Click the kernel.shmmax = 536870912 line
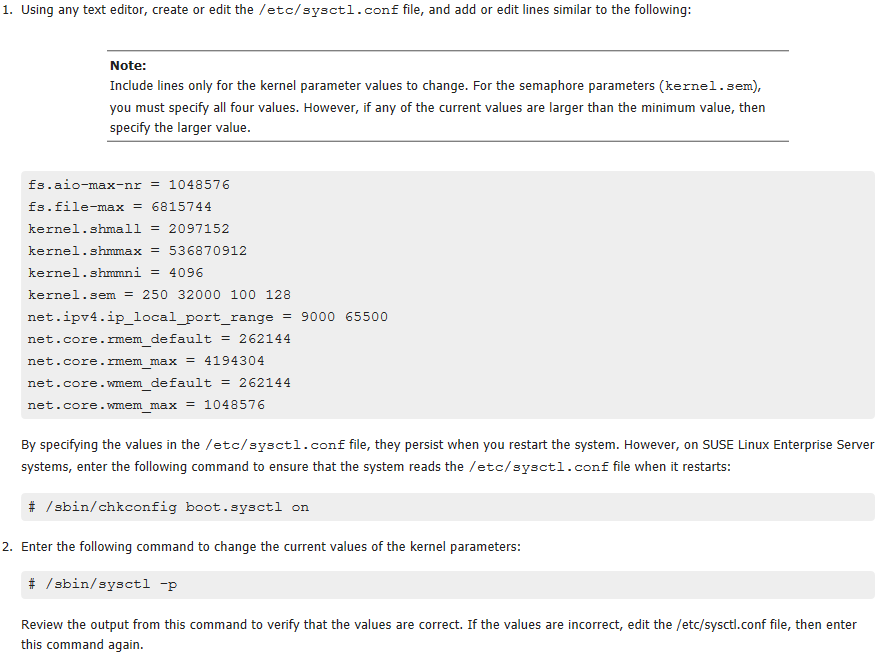Viewport: 880px width, 660px height. pyautogui.click(x=137, y=251)
